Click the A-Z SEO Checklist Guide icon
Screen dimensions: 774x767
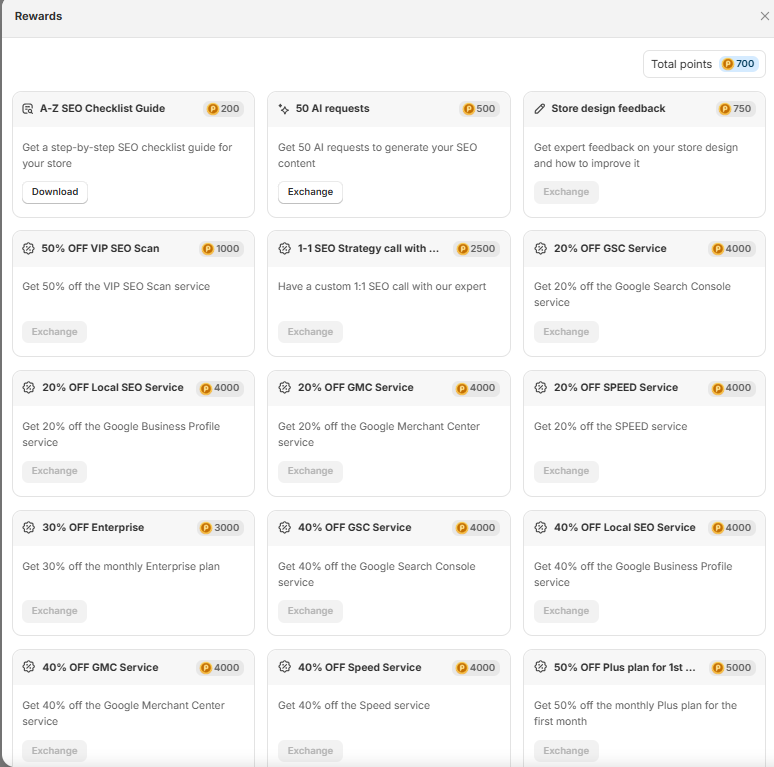pyautogui.click(x=28, y=108)
